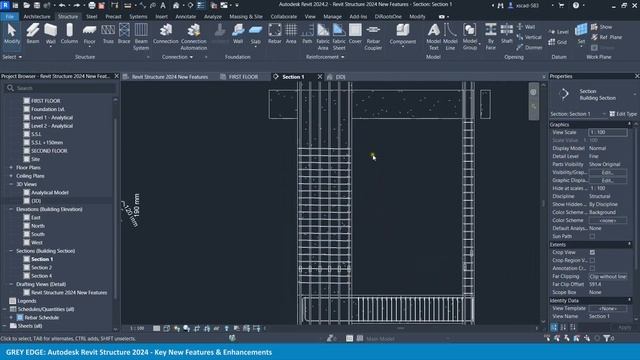Select the Rebar Schedule item

pyautogui.click(x=42, y=318)
